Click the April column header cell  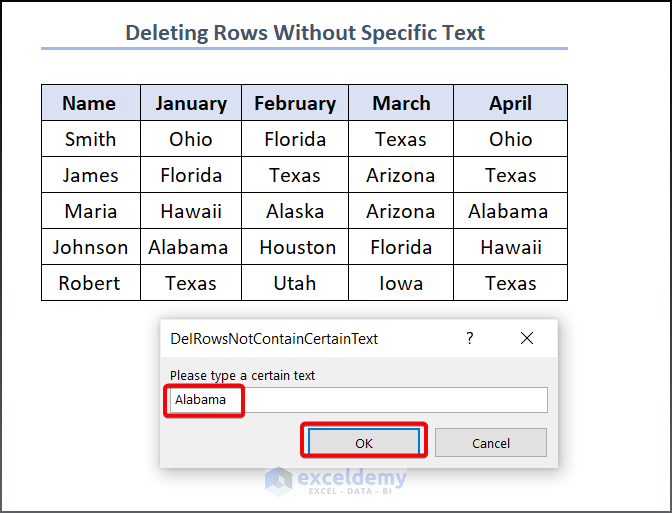pos(510,103)
